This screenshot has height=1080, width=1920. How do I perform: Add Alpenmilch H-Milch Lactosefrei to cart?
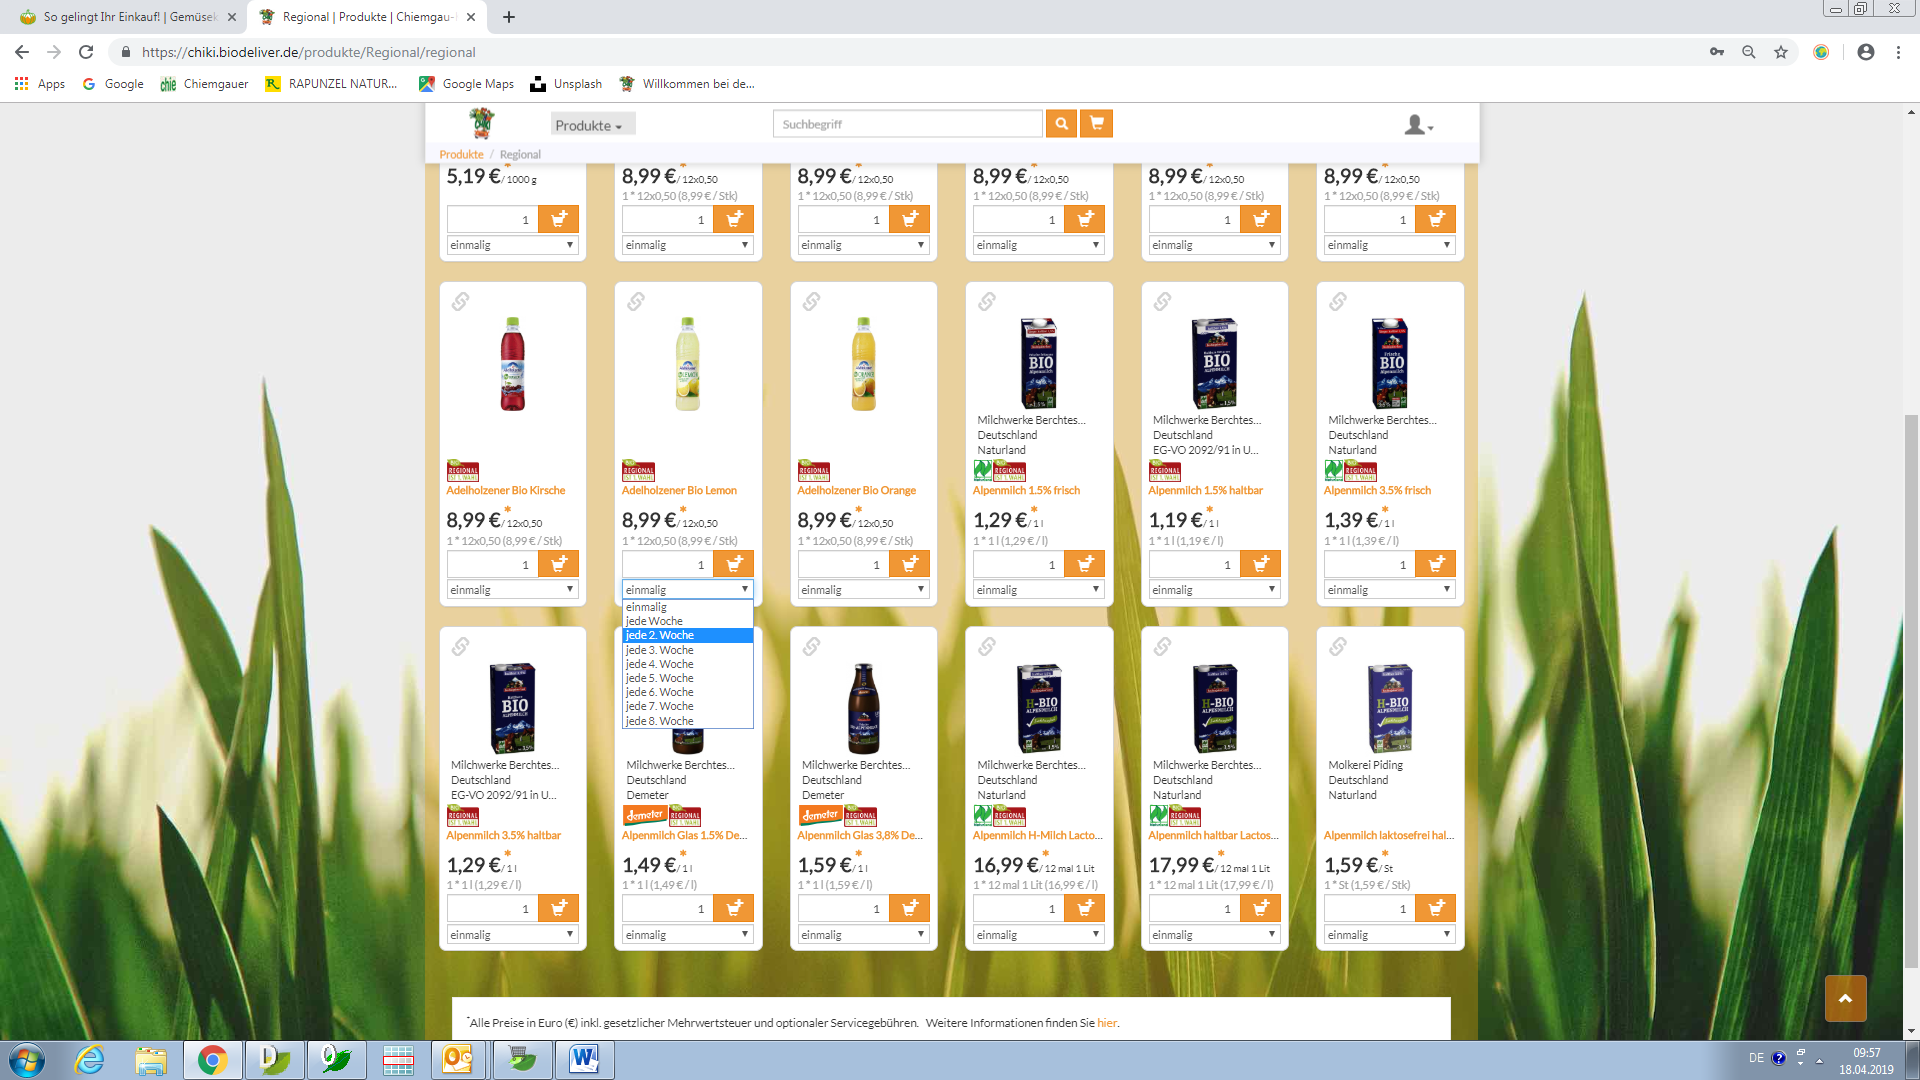tap(1085, 908)
